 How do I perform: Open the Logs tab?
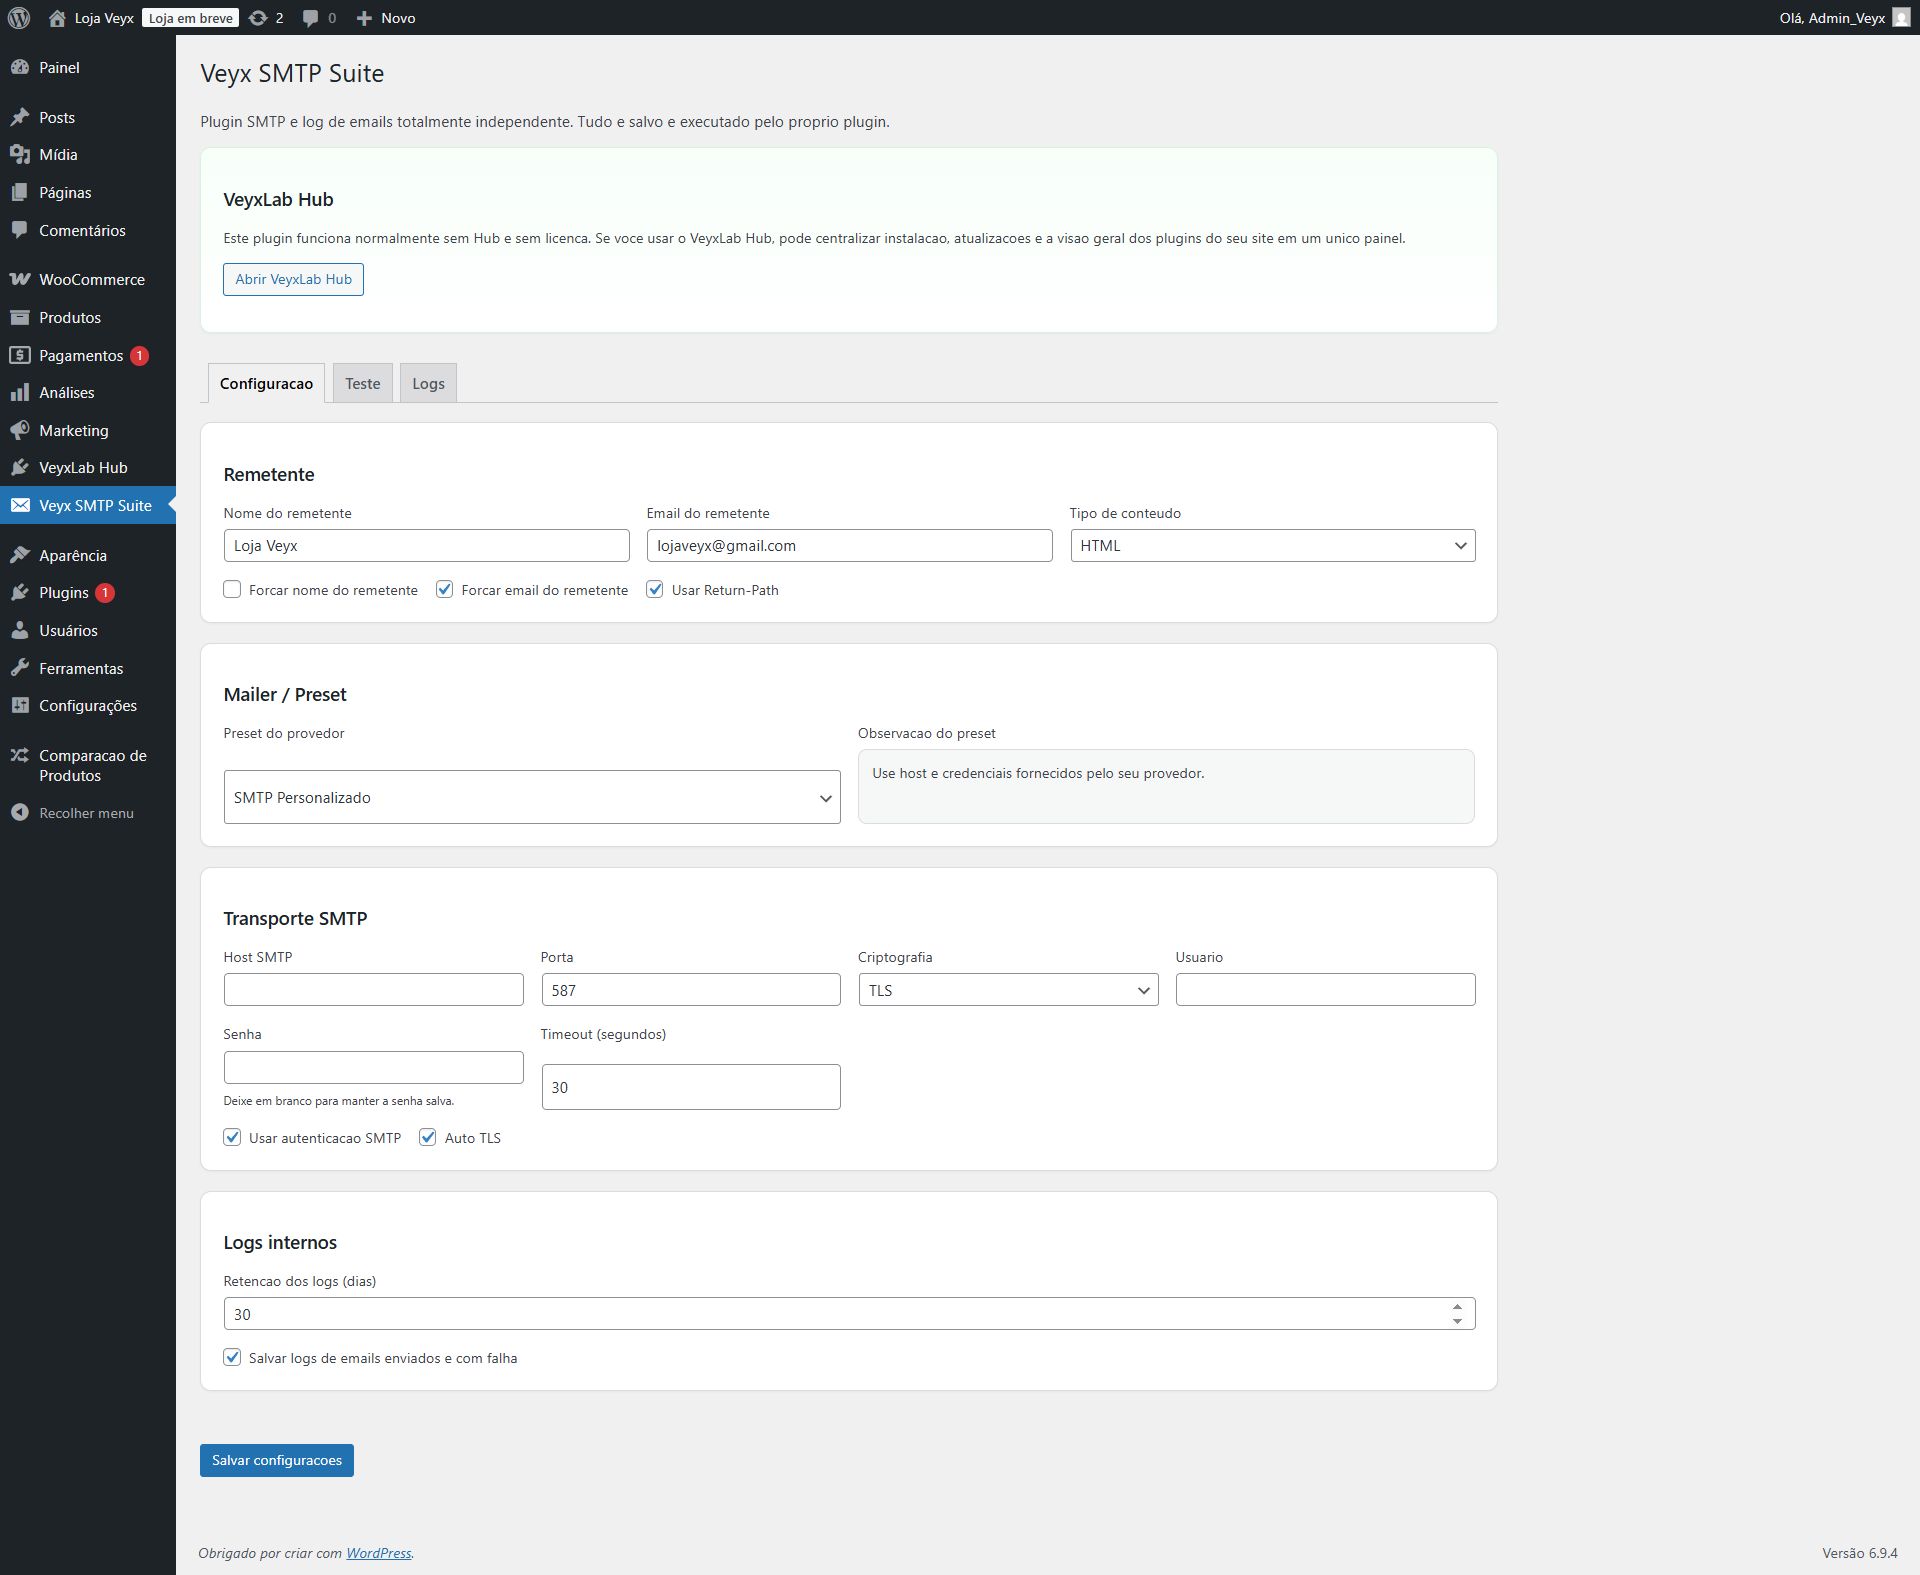pyautogui.click(x=427, y=383)
